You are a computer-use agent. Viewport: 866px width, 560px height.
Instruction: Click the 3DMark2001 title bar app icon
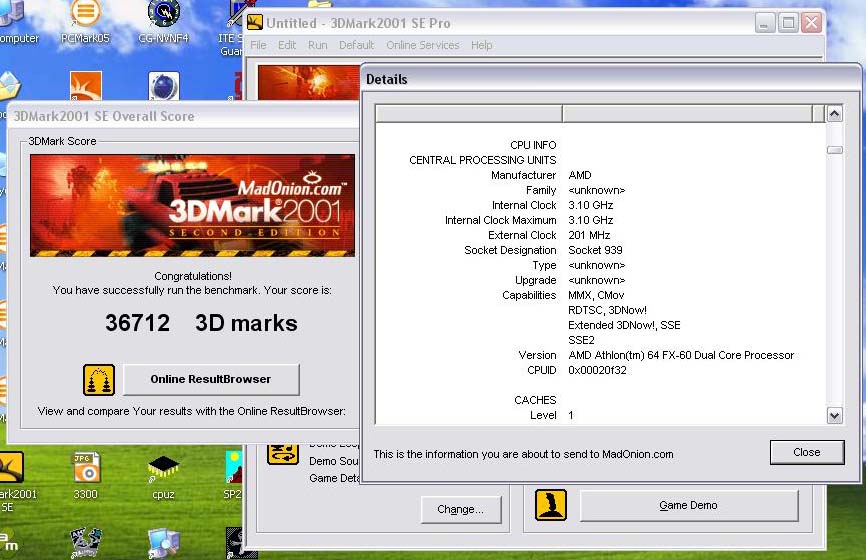pyautogui.click(x=255, y=23)
